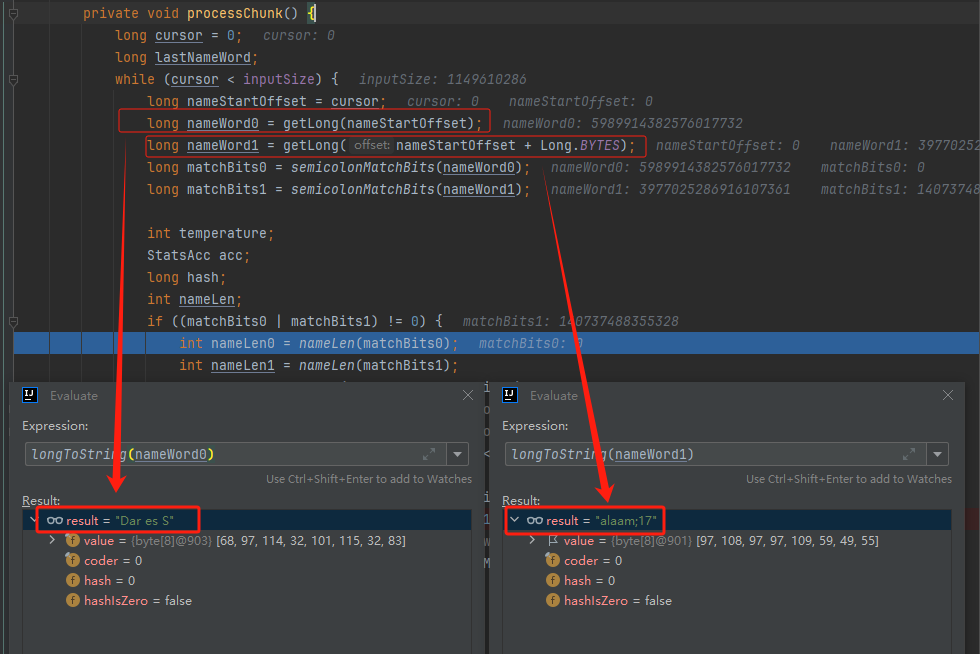
Task: Click 'int temperature;' line
Action: coord(211,233)
